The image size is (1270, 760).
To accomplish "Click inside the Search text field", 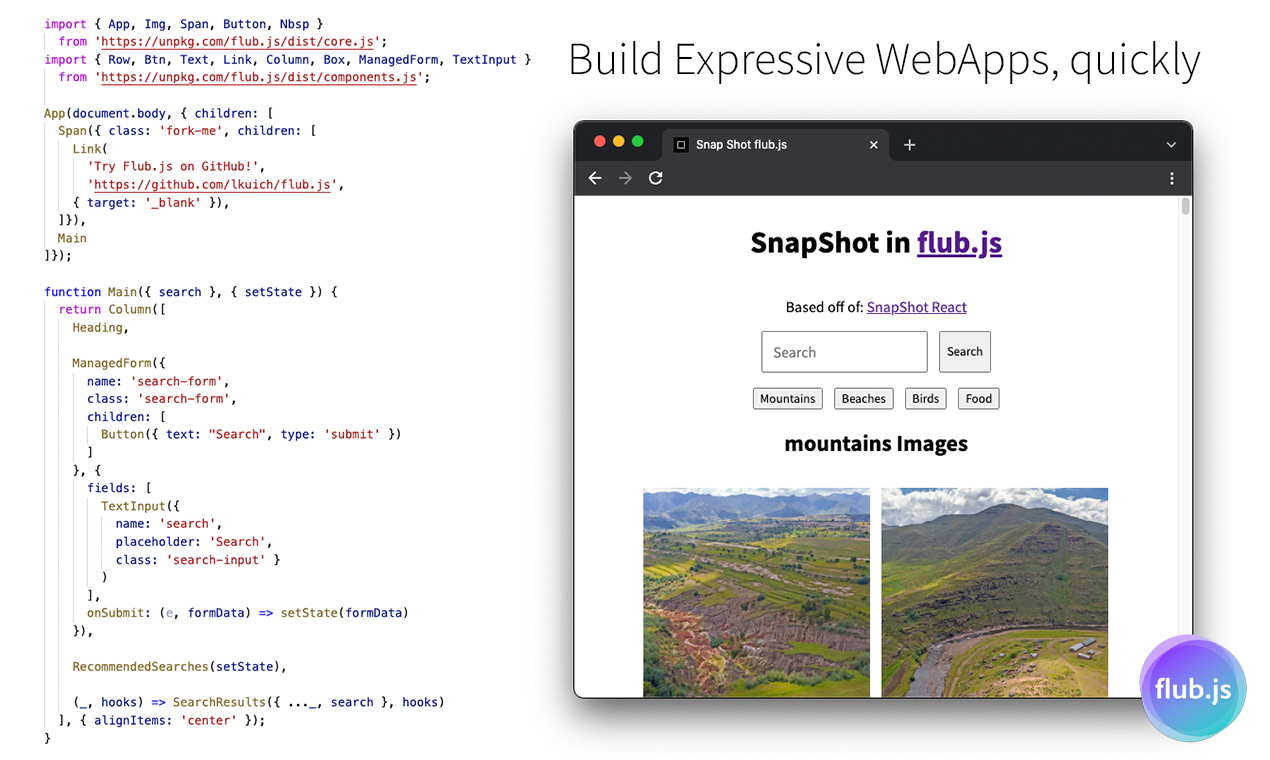I will point(843,351).
